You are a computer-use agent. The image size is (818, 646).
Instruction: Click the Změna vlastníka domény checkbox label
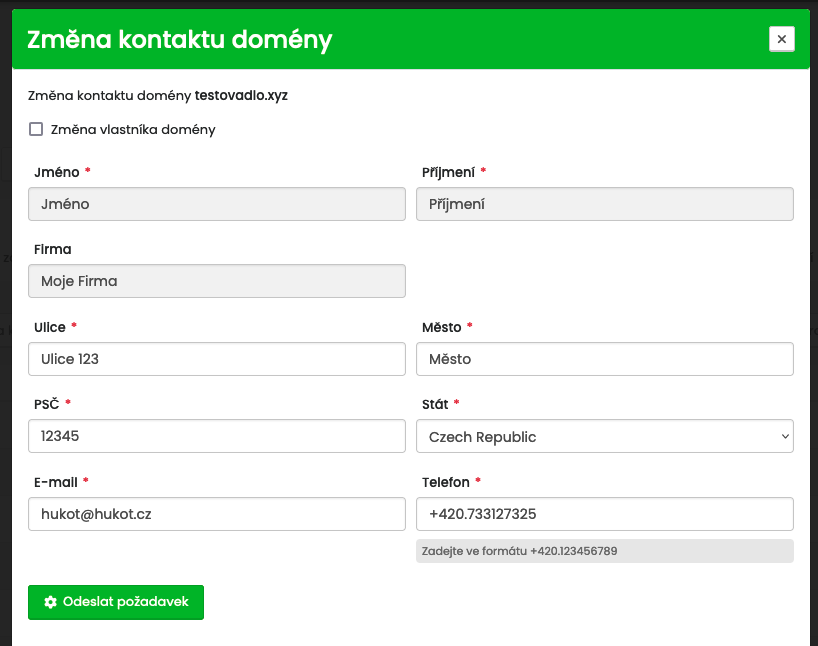point(133,129)
